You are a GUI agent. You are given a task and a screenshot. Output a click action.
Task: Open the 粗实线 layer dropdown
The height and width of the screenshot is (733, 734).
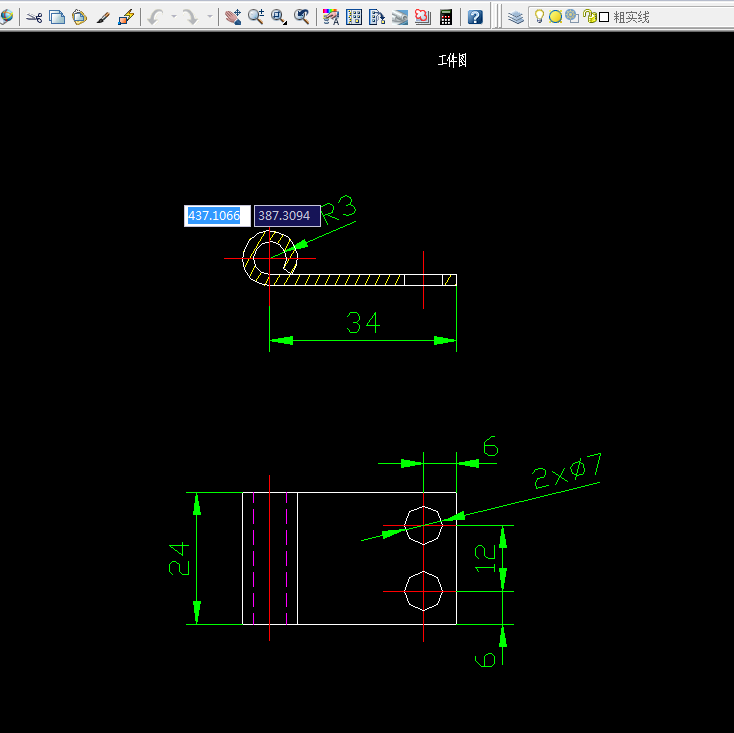631,18
